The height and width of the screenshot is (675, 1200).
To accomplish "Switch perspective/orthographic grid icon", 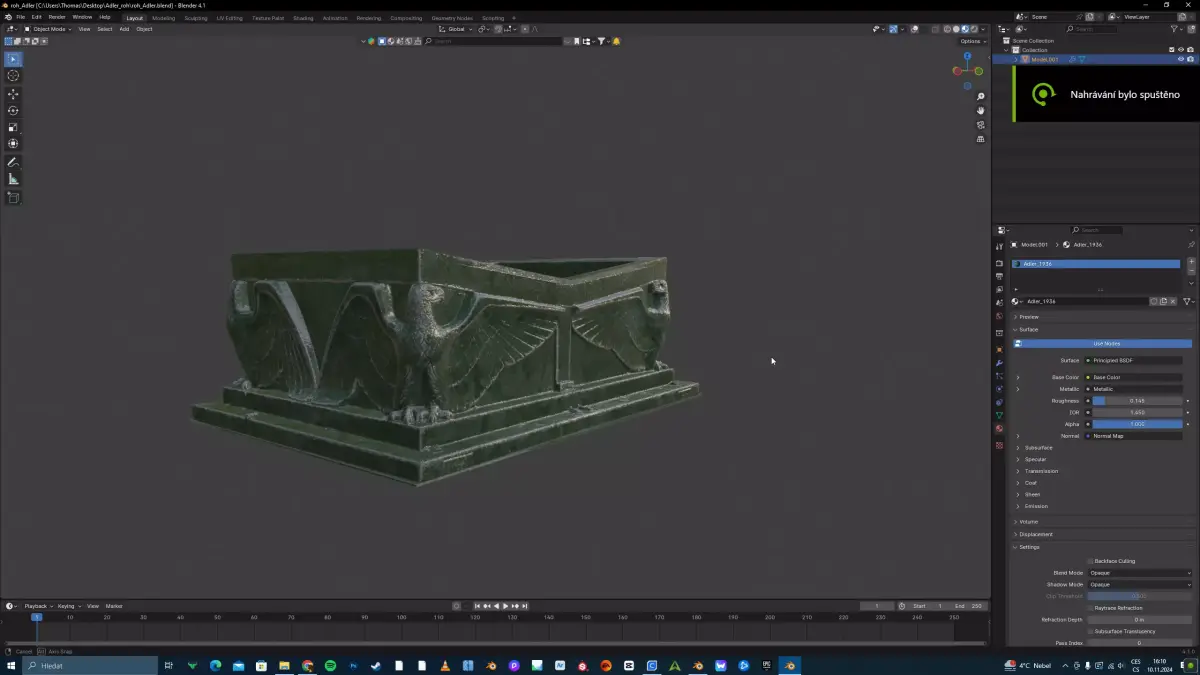I will point(981,139).
